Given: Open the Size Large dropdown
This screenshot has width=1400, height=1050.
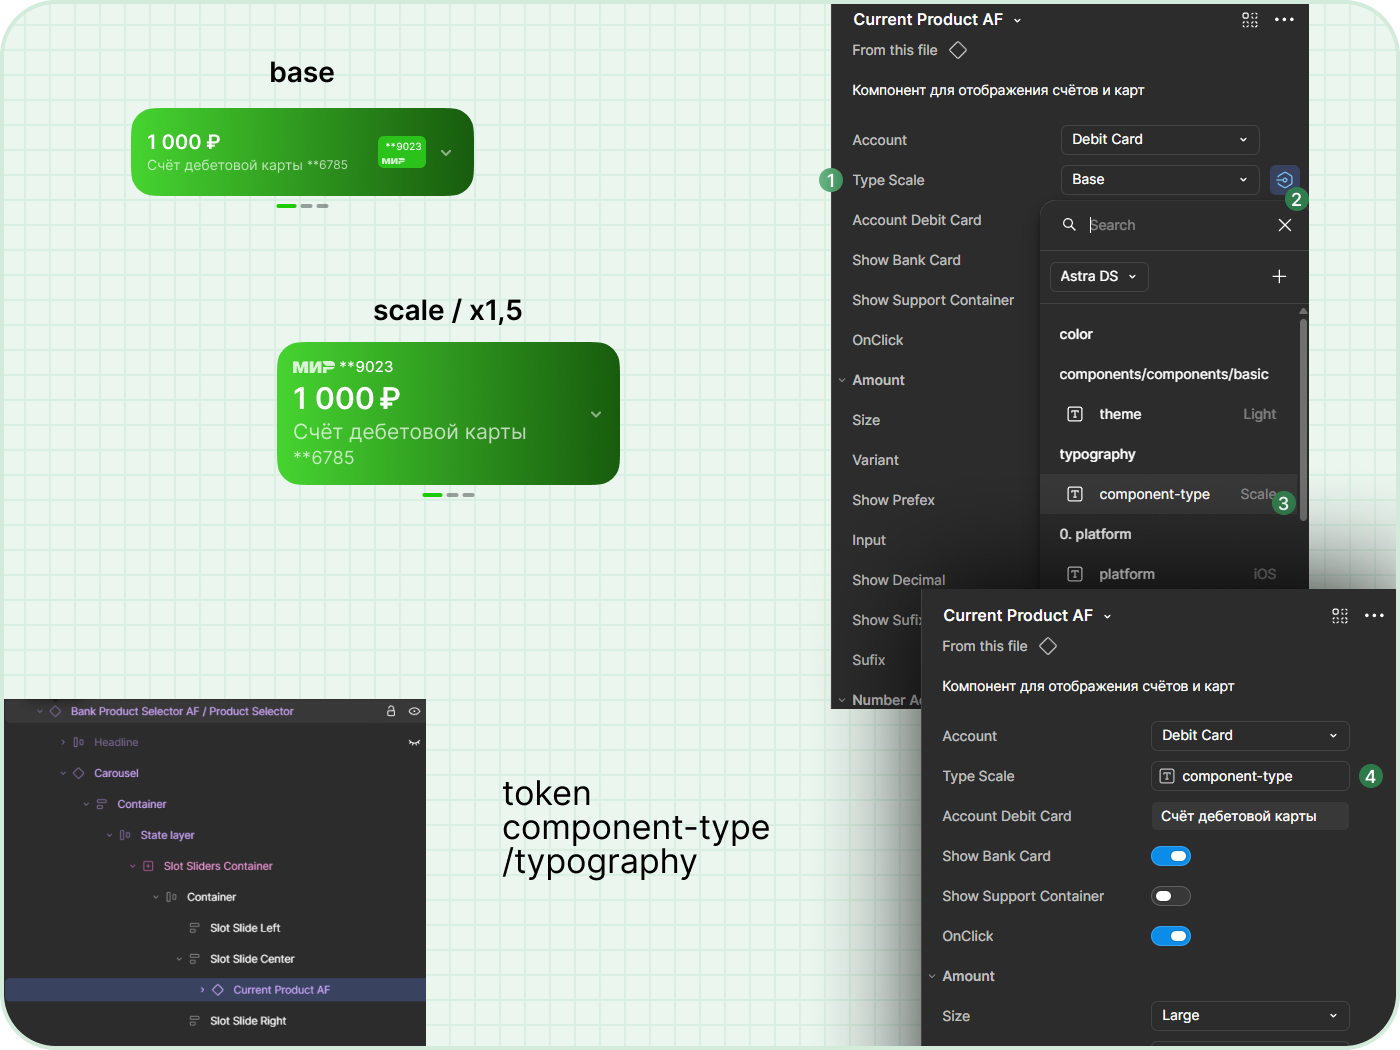Looking at the screenshot, I should [1250, 1016].
